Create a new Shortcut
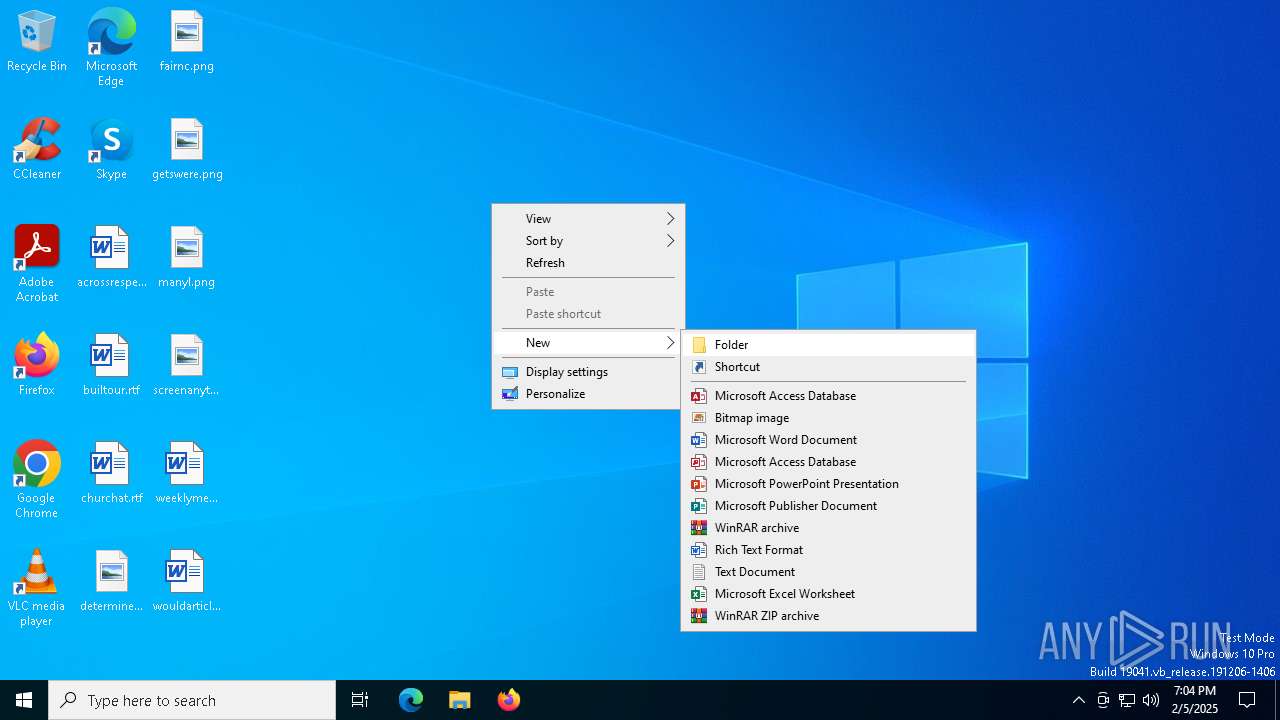 (x=828, y=367)
